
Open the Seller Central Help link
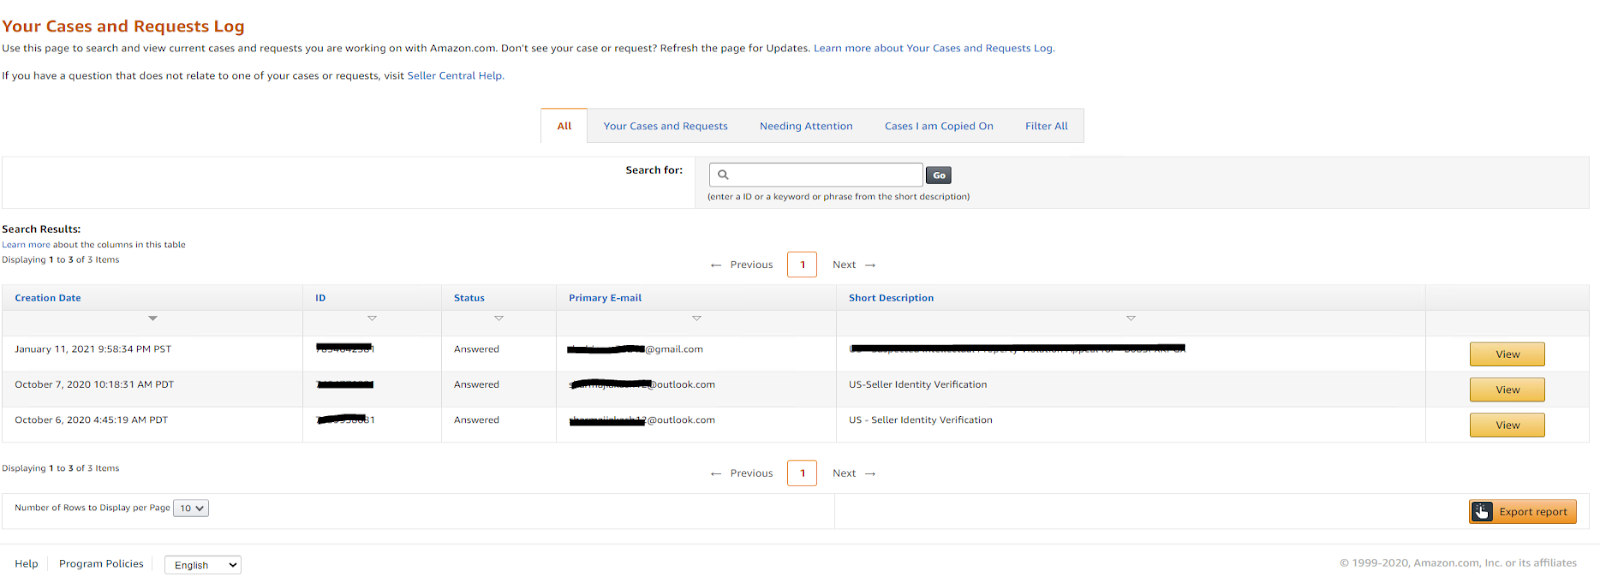click(x=455, y=76)
